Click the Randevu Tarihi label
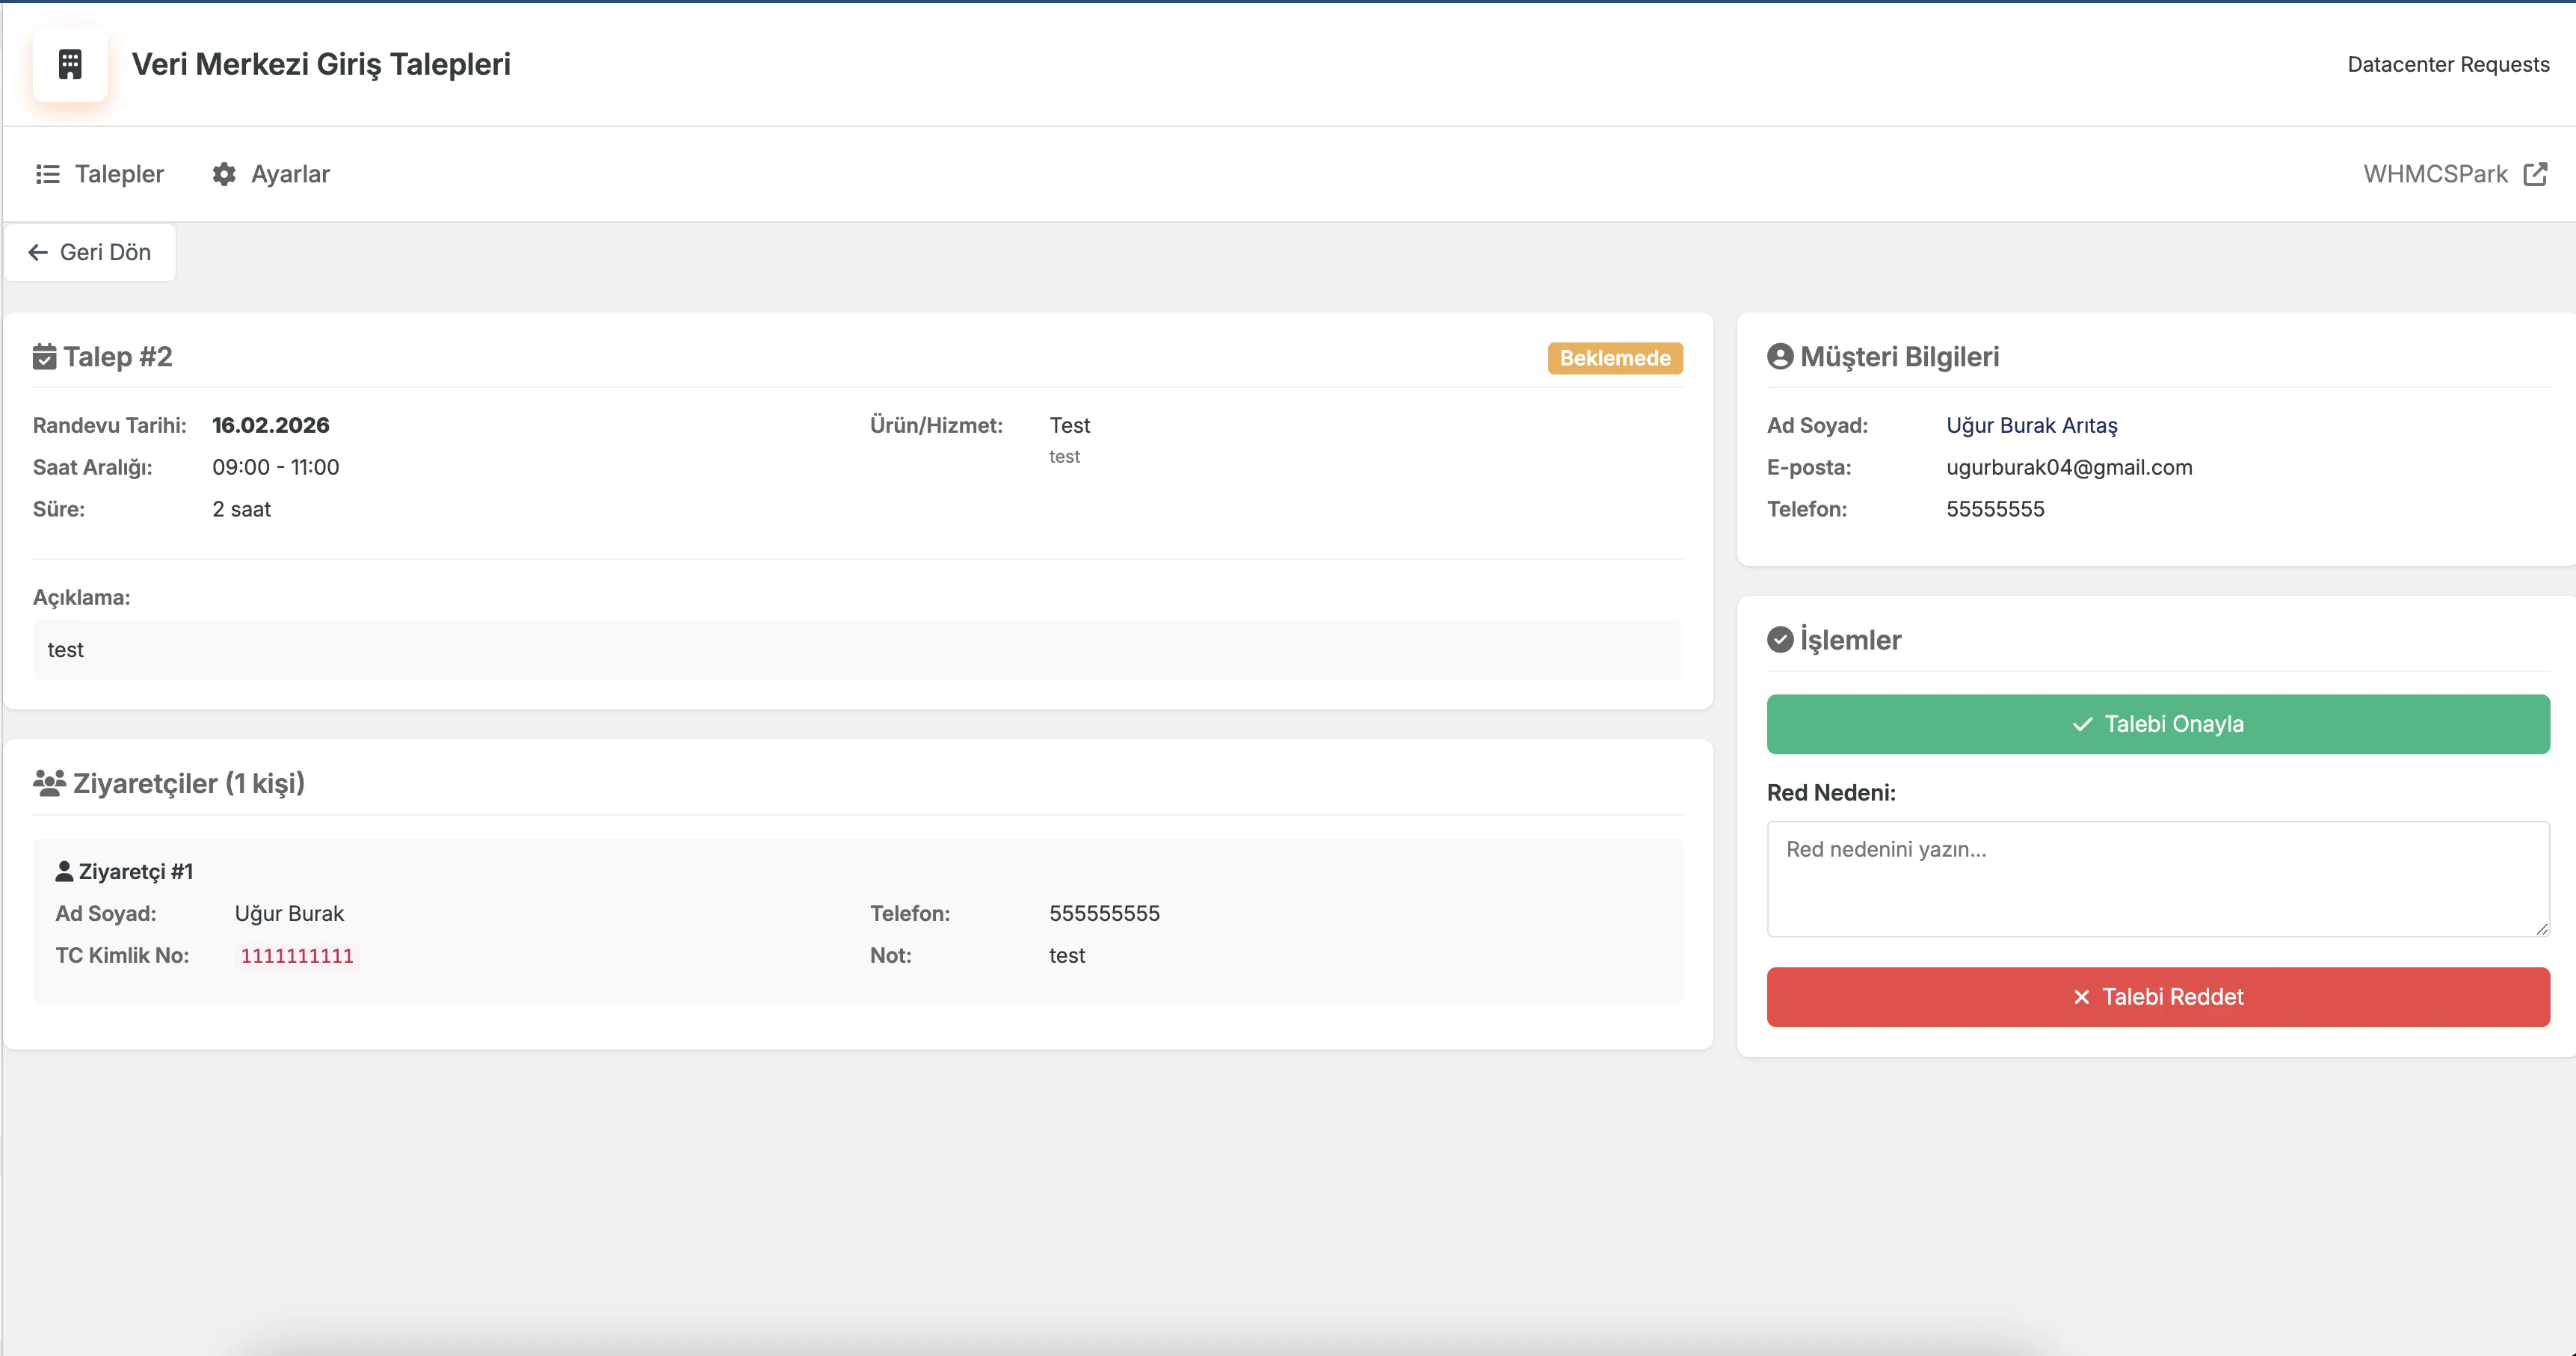Screen dimensions: 2576x1356 [x=110, y=425]
